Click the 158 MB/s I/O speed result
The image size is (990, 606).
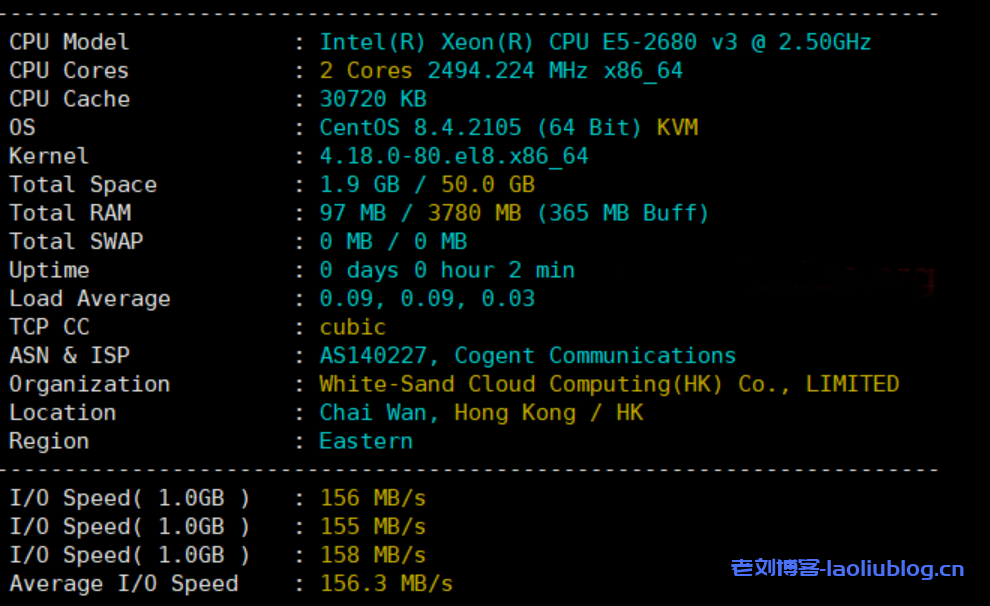[373, 555]
